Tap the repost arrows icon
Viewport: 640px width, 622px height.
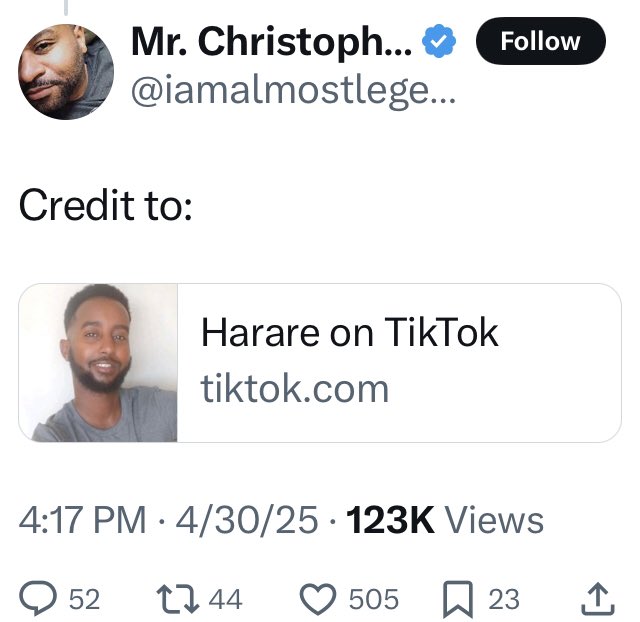(178, 599)
